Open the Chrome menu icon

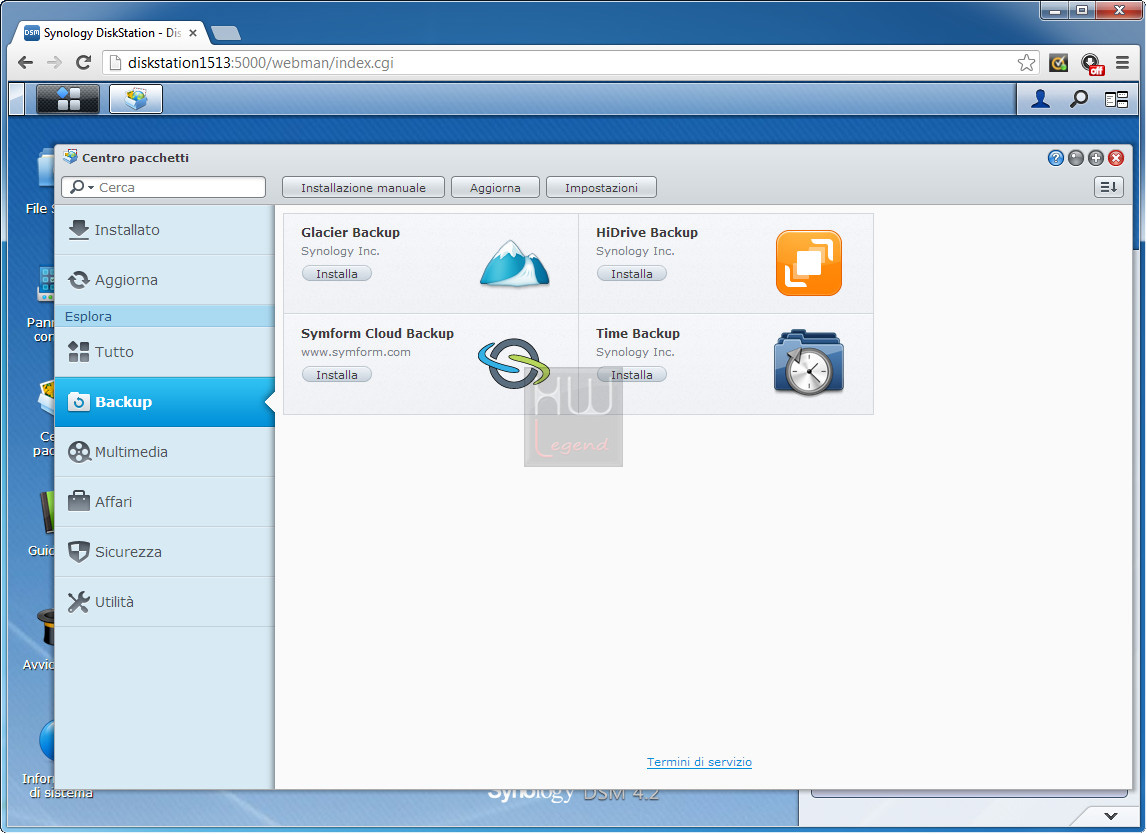(x=1122, y=63)
